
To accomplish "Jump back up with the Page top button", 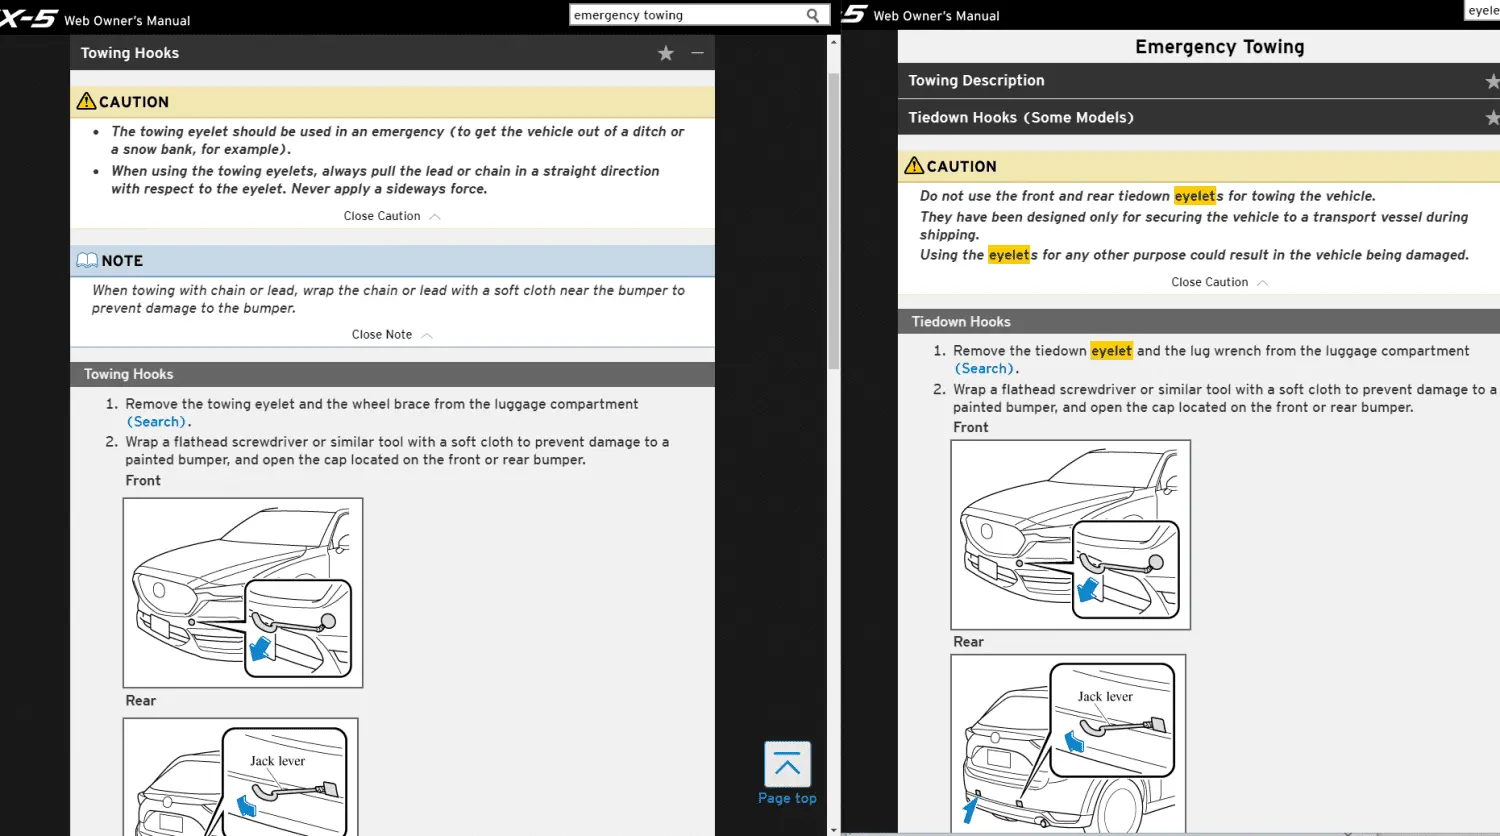I will coord(787,773).
